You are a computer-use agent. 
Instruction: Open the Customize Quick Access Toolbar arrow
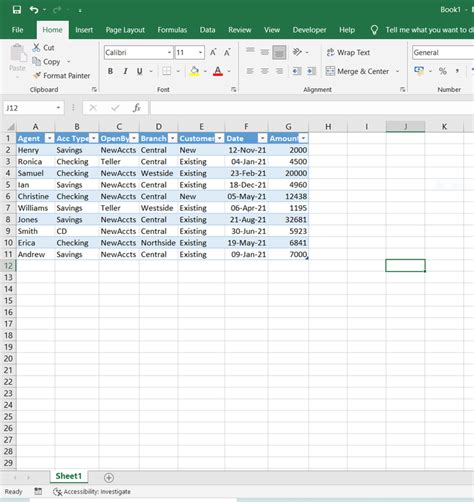(x=80, y=11)
